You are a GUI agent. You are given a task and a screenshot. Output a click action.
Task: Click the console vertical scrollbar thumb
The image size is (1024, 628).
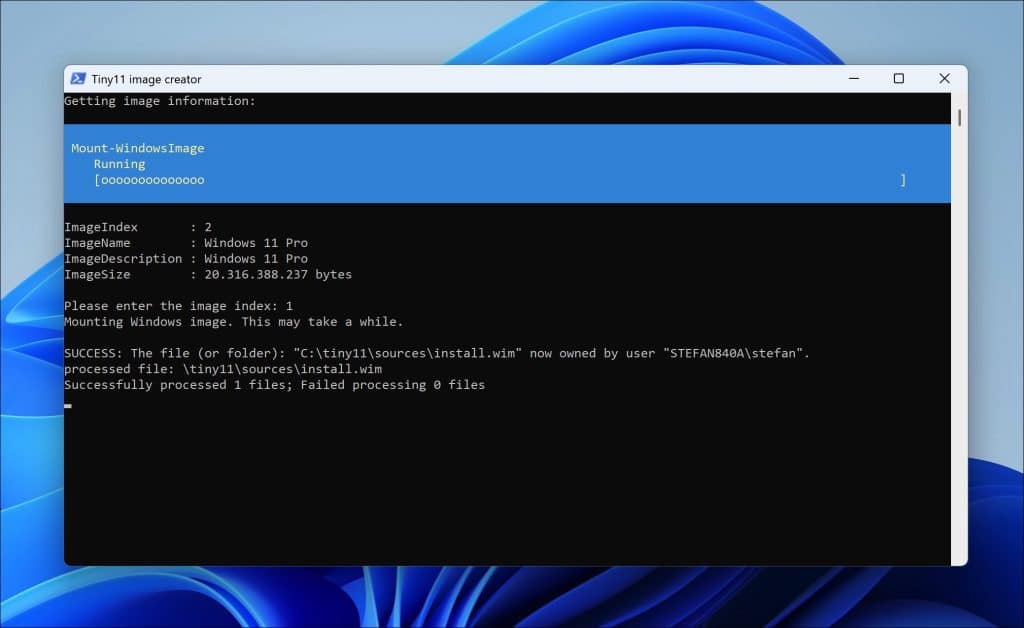click(x=959, y=118)
